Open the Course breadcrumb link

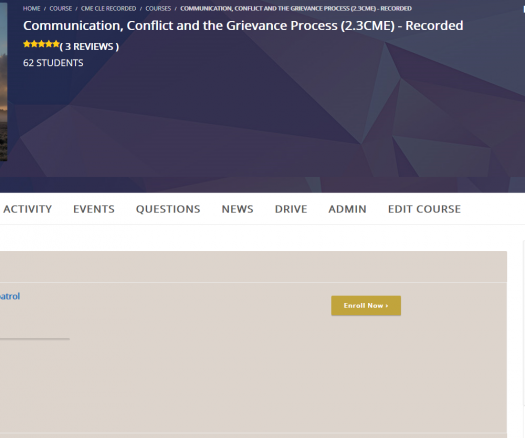(x=61, y=8)
